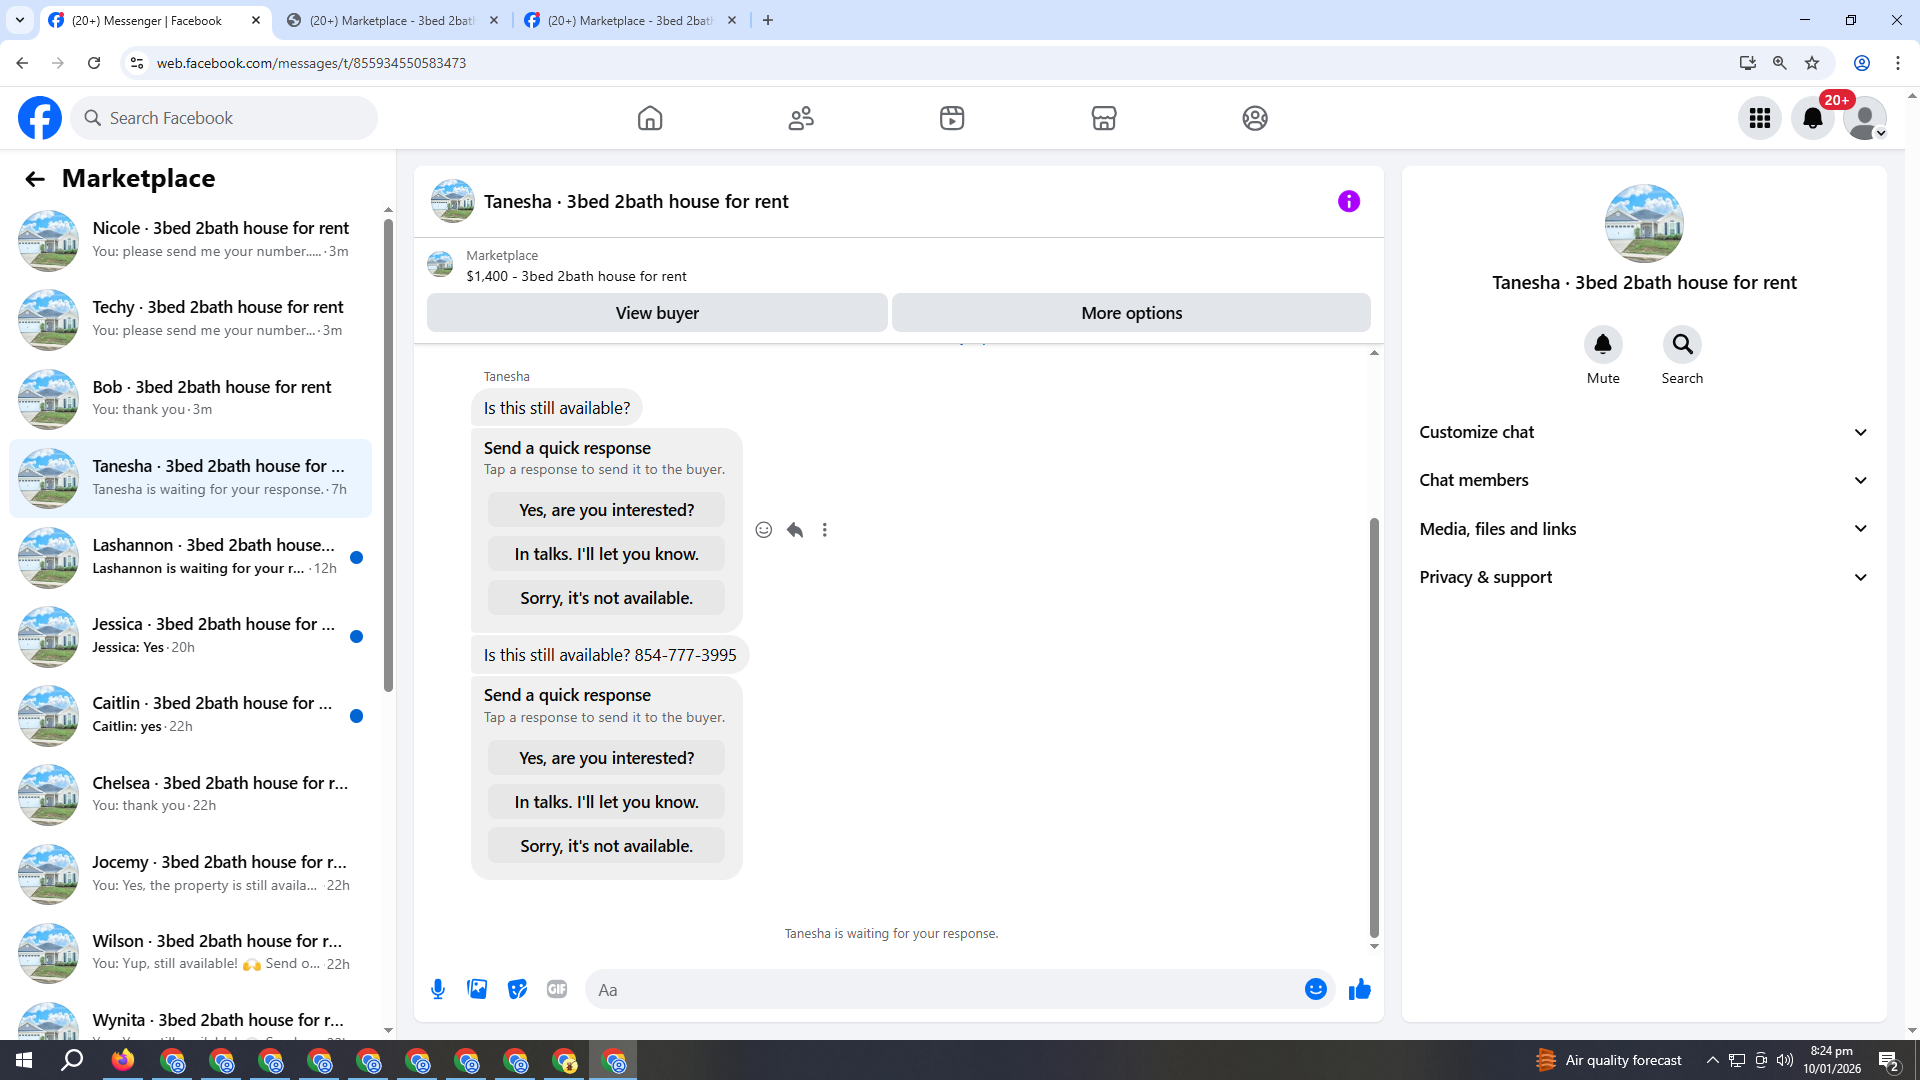
Task: Open the sticker picker icon
Action: click(517, 989)
